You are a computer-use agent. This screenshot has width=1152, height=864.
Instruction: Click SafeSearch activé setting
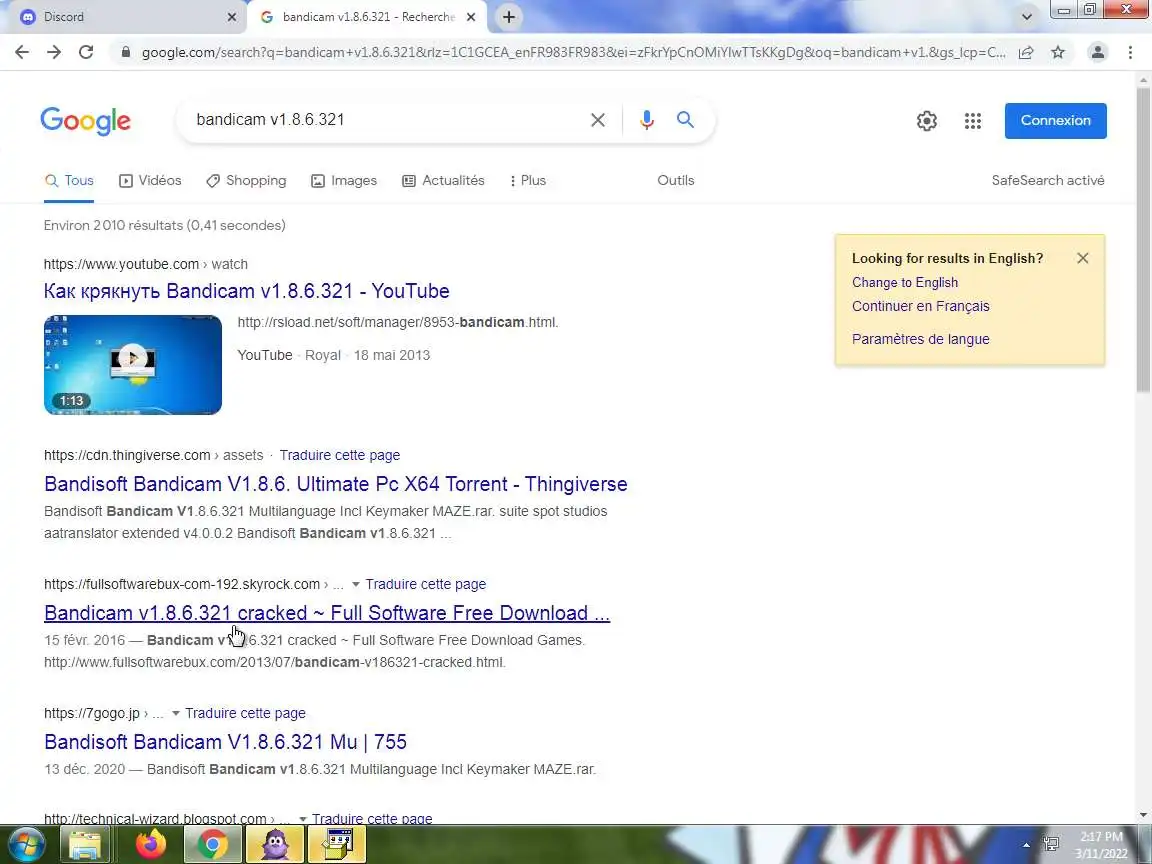click(1048, 181)
